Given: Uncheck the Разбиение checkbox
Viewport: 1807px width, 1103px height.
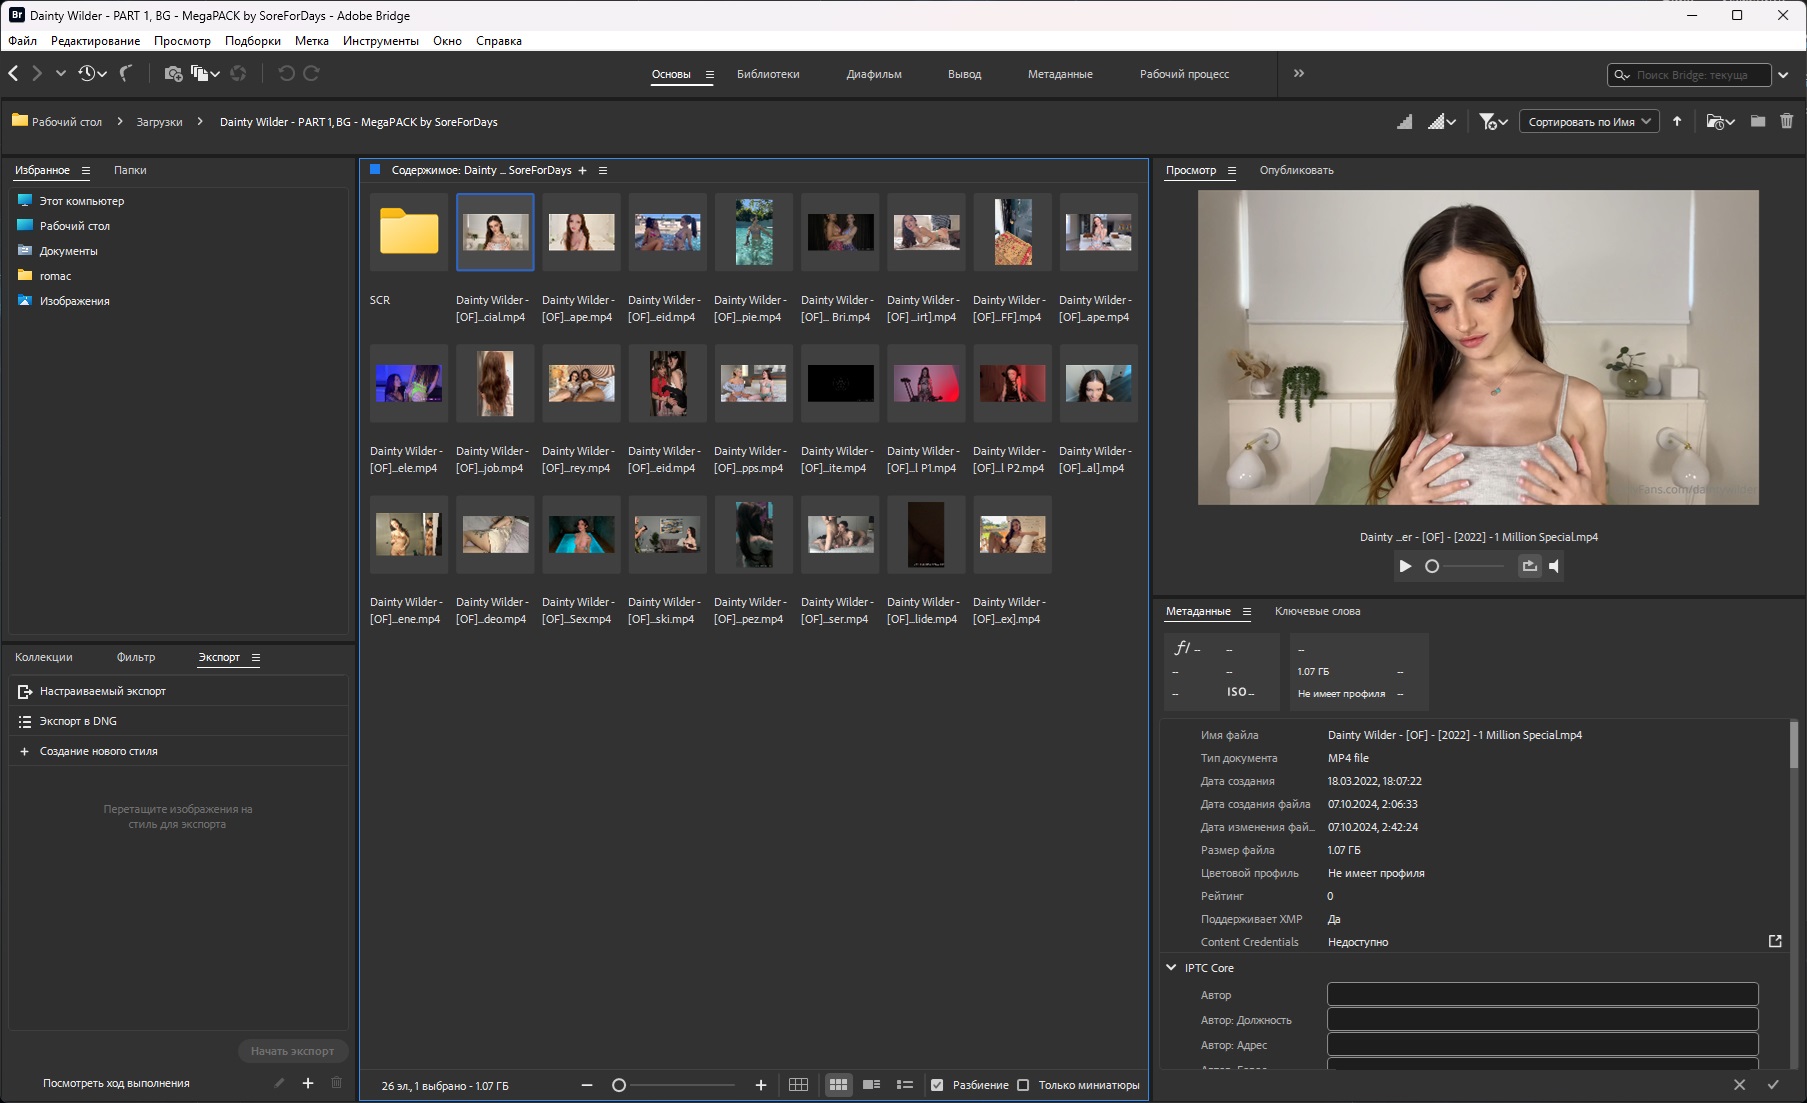Looking at the screenshot, I should [937, 1085].
